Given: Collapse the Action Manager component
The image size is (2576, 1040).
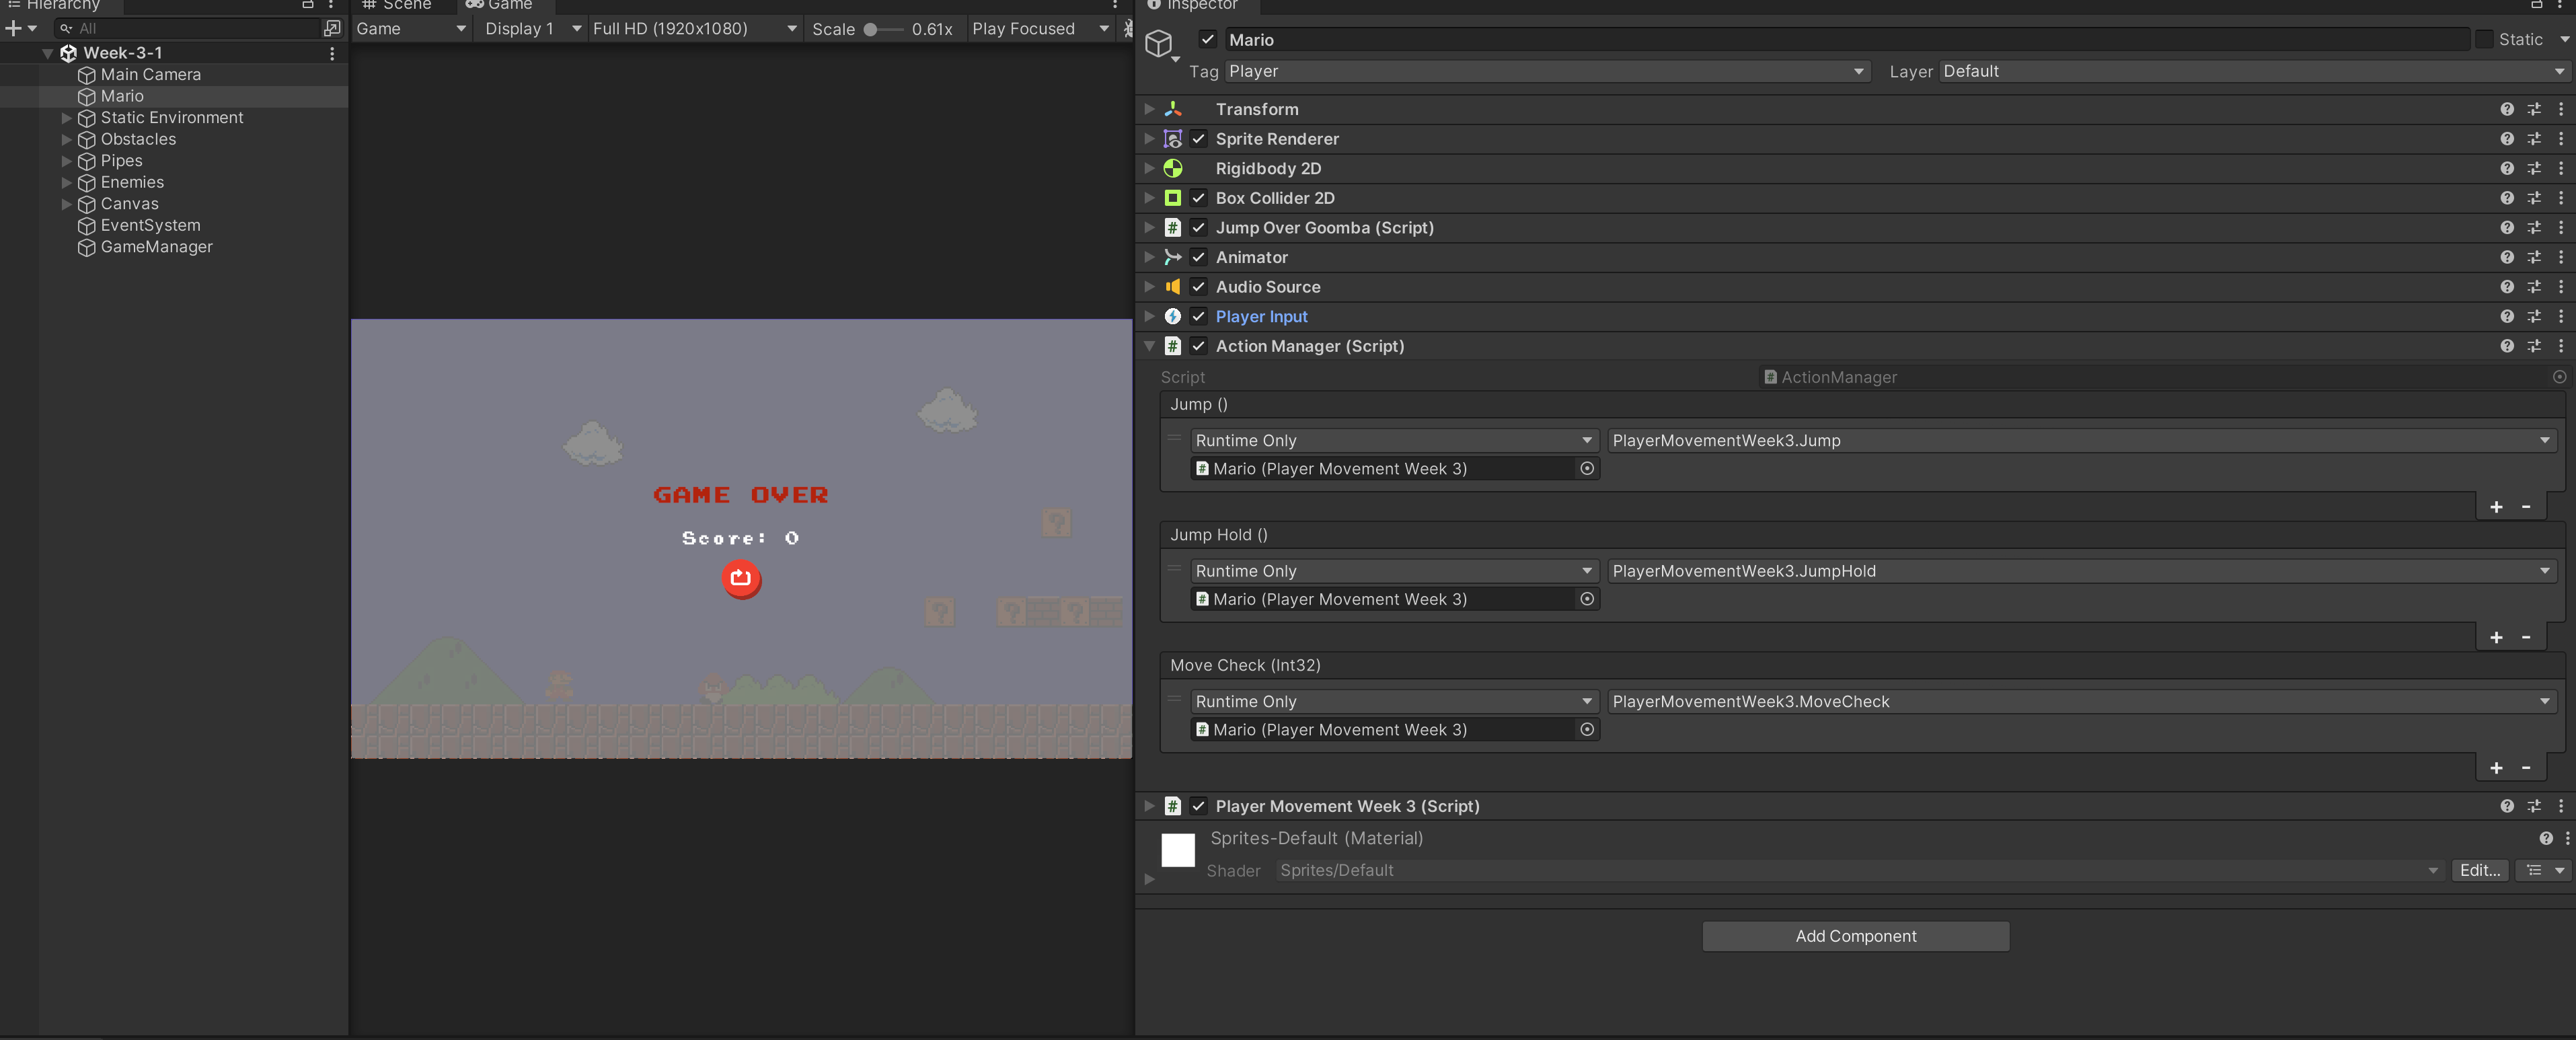Looking at the screenshot, I should tap(1149, 346).
